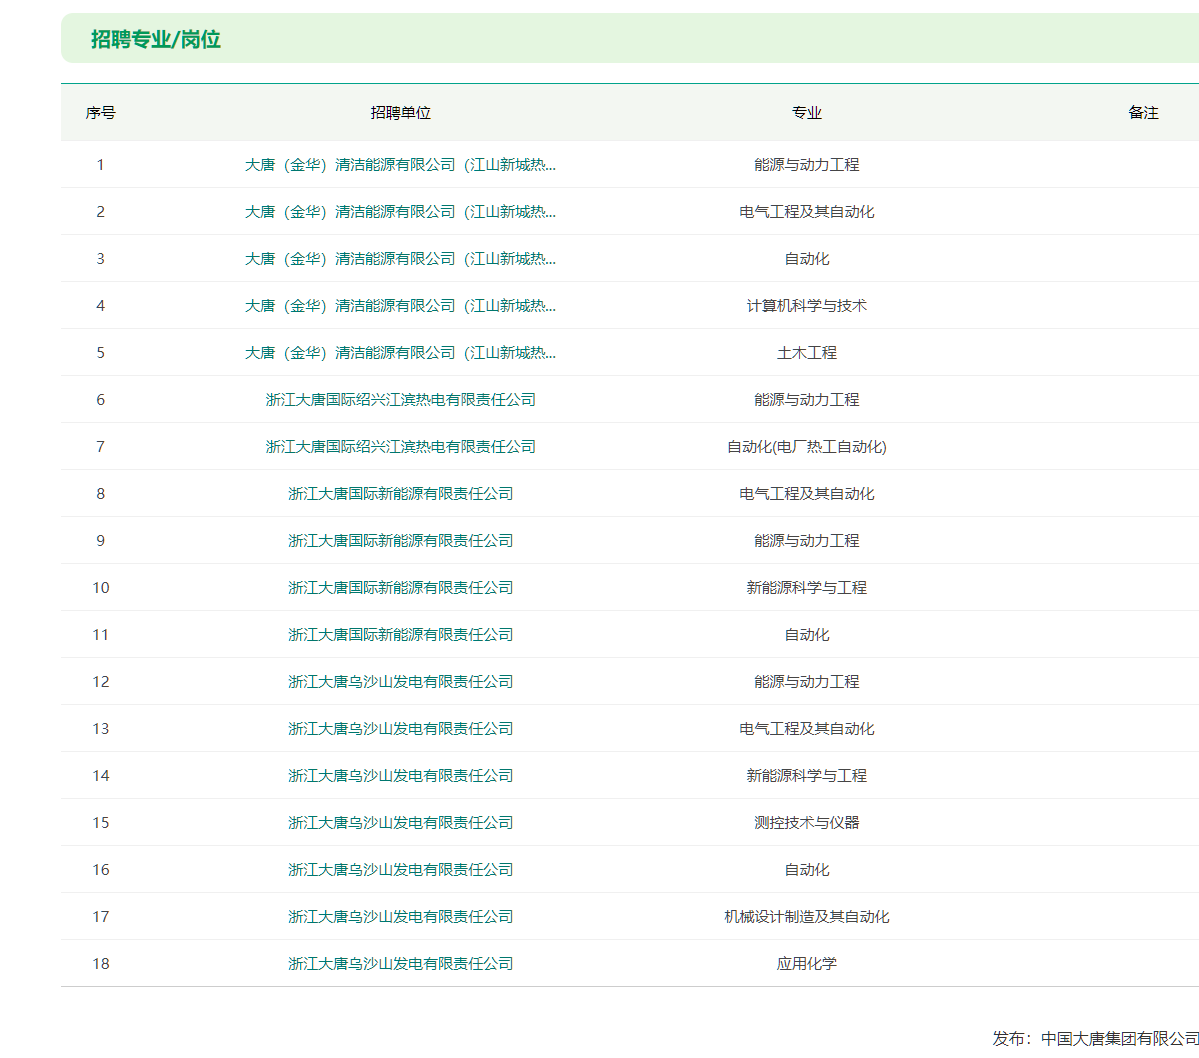Viewport: 1199px width, 1058px height.
Task: Open the company link beside 应用化学
Action: click(x=400, y=964)
